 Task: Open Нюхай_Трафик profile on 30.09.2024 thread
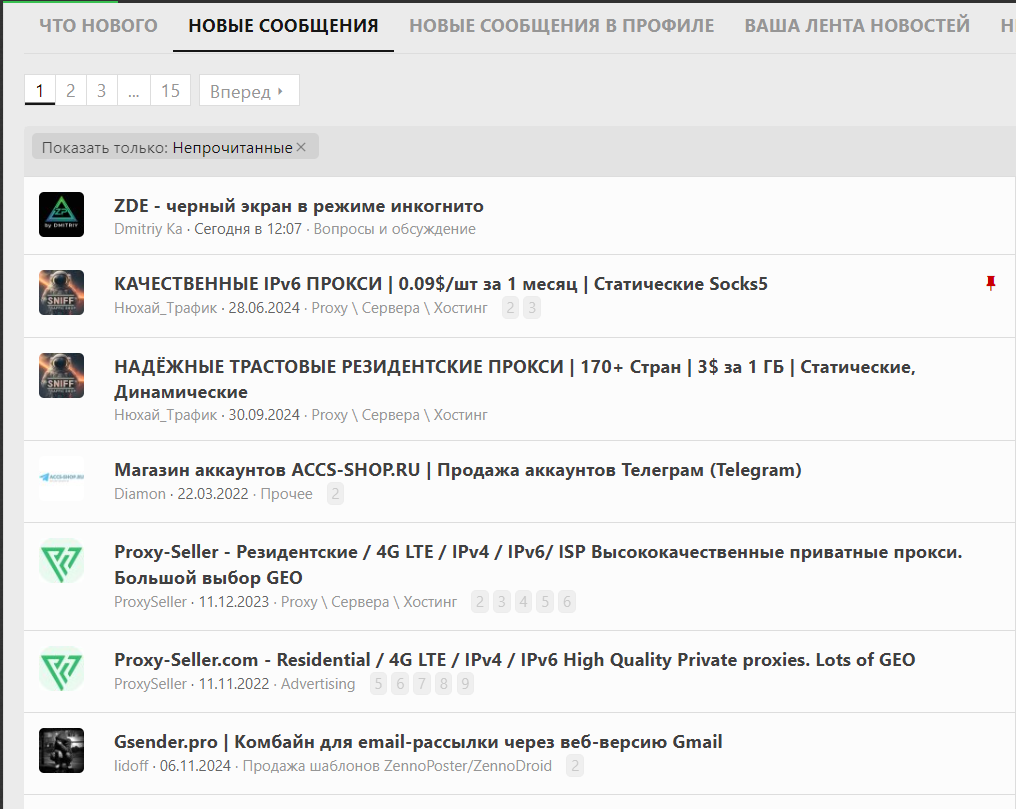pyautogui.click(x=165, y=415)
